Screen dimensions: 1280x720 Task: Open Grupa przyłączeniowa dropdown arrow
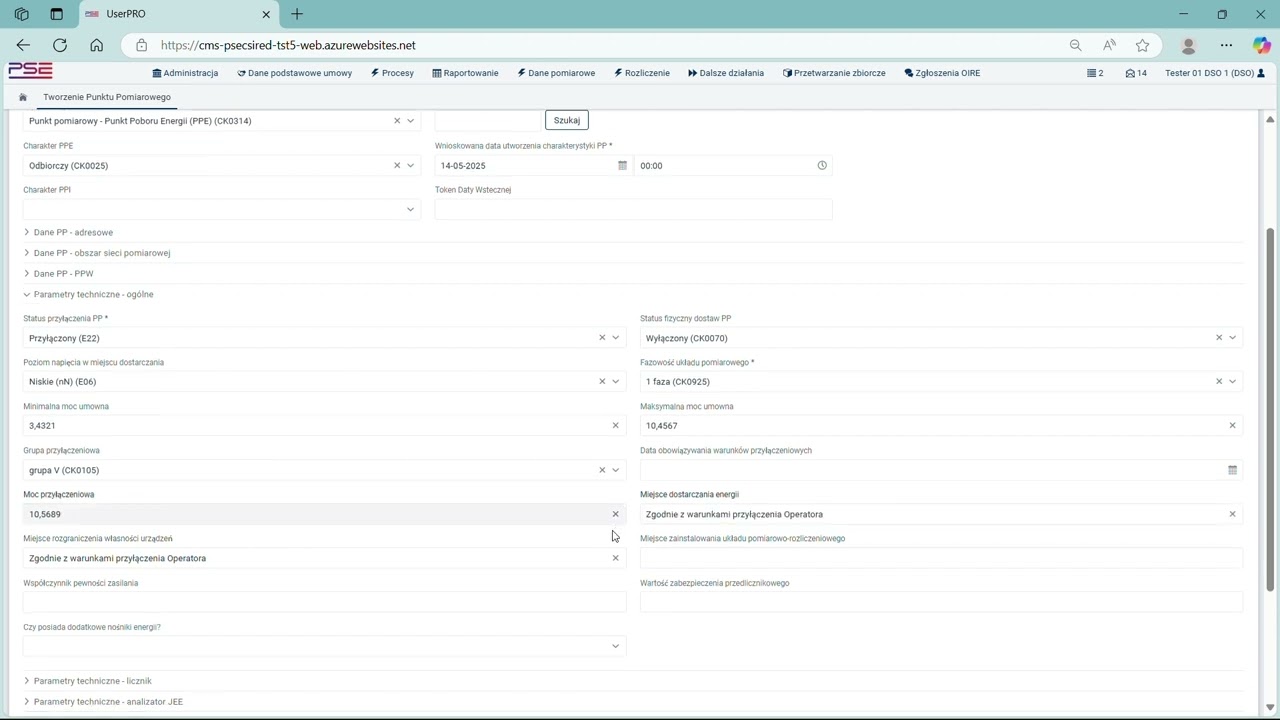pyautogui.click(x=616, y=470)
